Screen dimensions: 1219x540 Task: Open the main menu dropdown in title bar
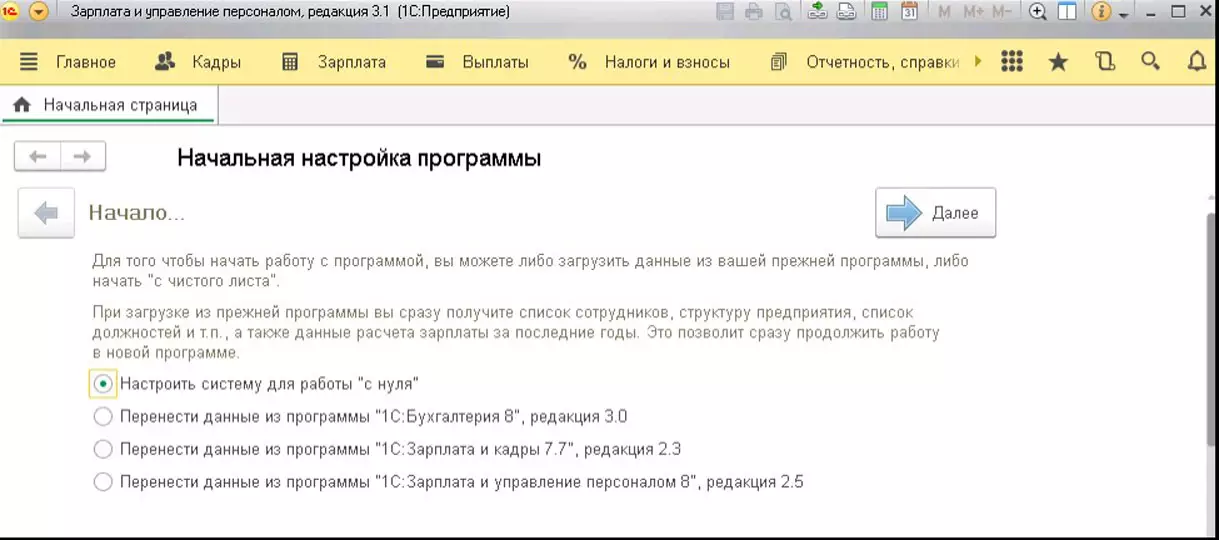click(x=39, y=12)
